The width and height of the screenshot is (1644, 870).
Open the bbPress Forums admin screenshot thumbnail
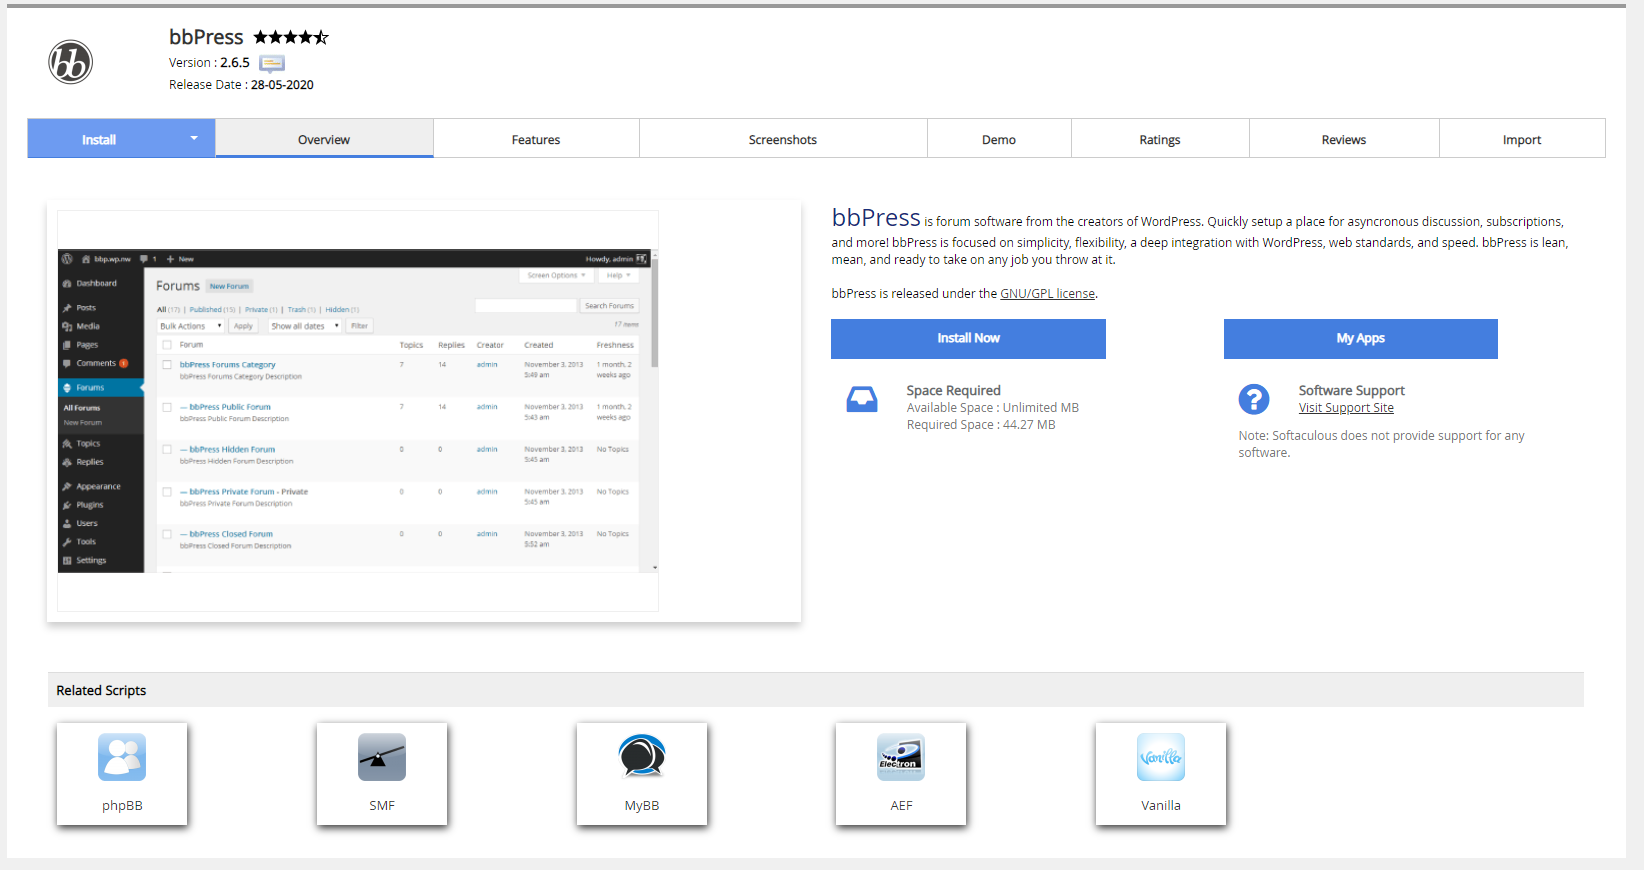pyautogui.click(x=358, y=410)
